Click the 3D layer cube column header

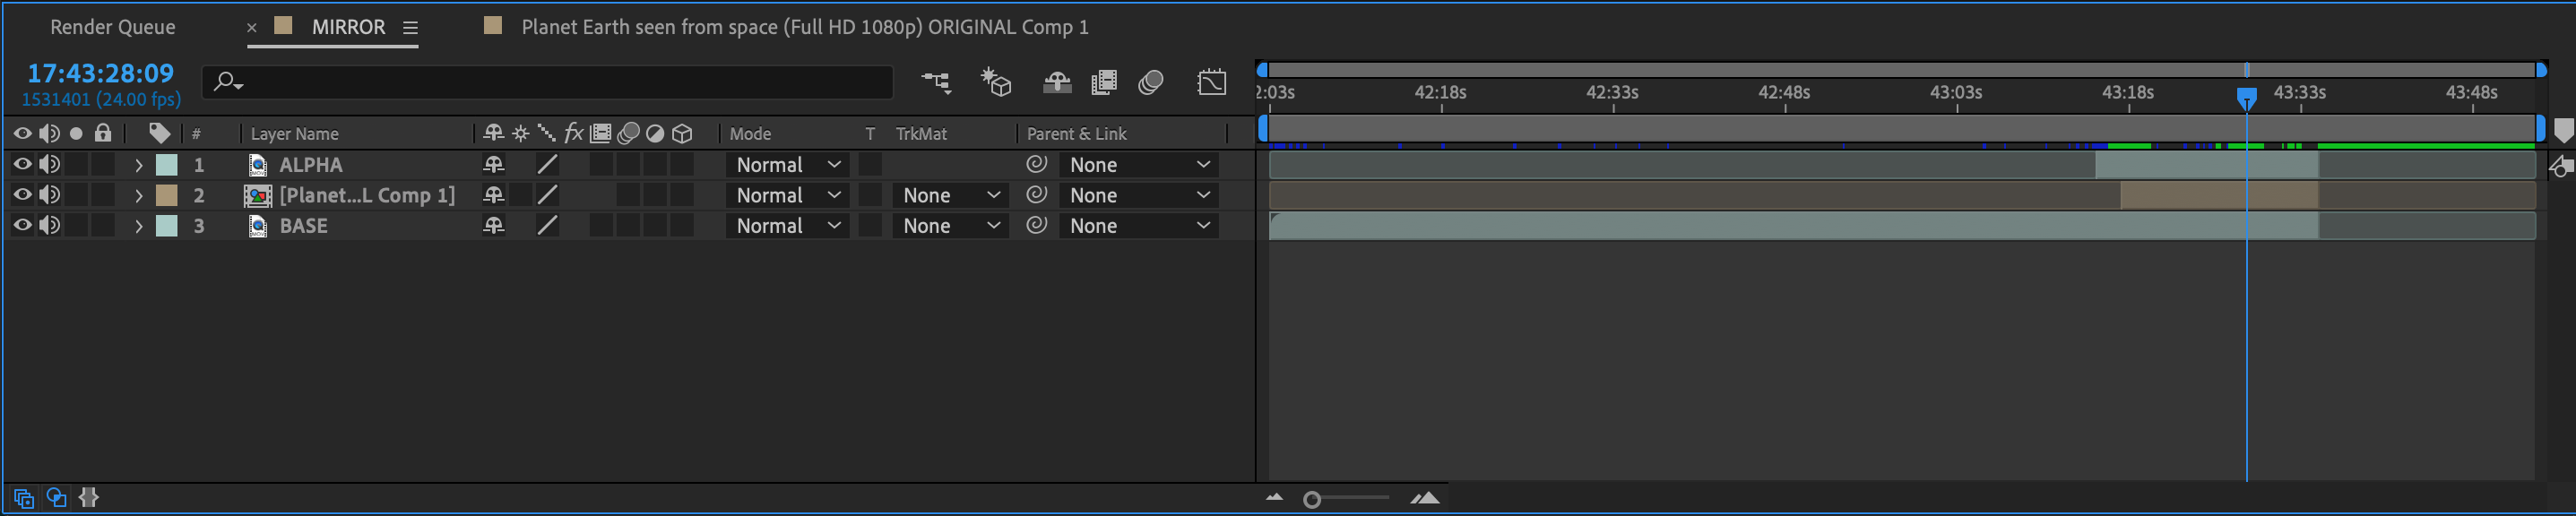(682, 134)
